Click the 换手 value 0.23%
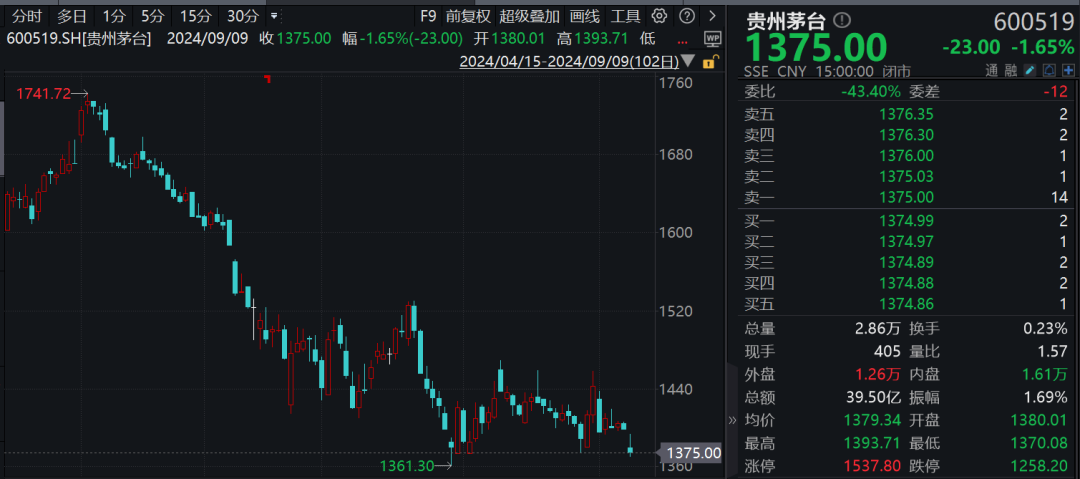The height and width of the screenshot is (479, 1080). (1045, 328)
